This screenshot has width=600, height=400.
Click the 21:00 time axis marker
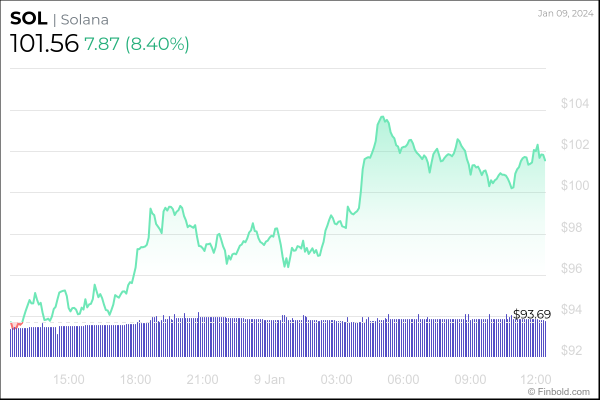tap(203, 380)
